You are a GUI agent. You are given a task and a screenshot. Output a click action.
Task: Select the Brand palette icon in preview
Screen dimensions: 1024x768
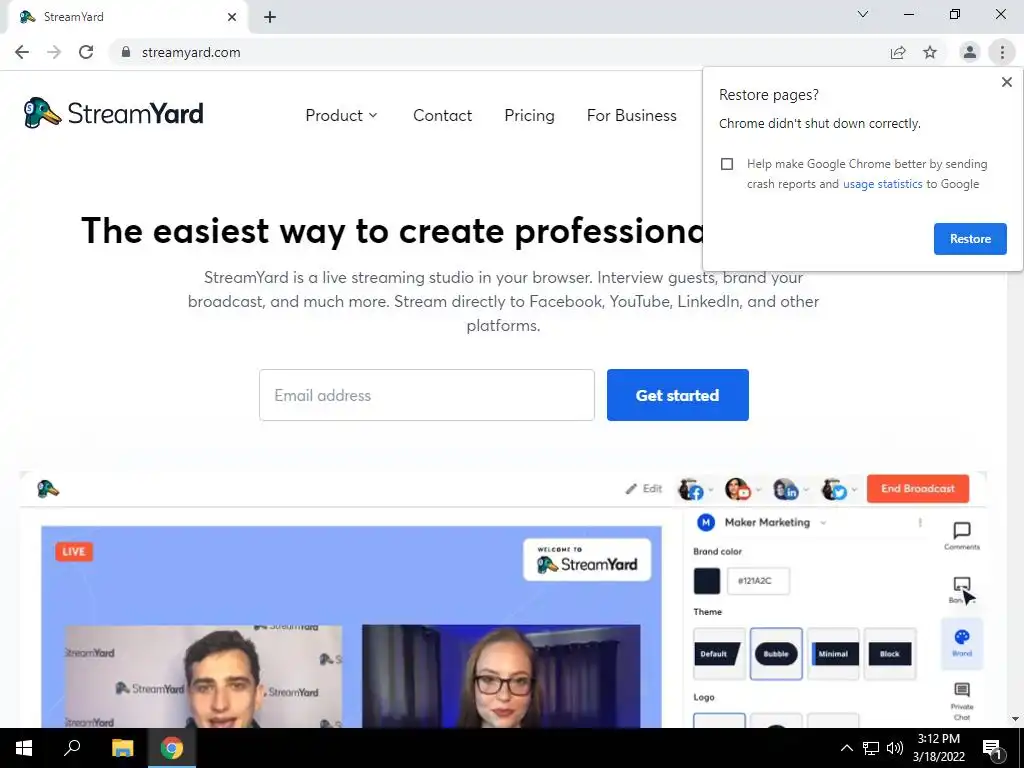(x=962, y=643)
